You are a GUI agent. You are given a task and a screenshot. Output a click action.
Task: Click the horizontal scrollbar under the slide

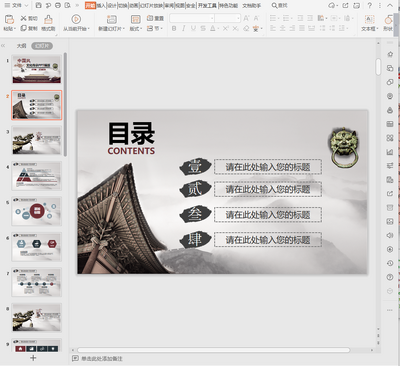pos(214,350)
